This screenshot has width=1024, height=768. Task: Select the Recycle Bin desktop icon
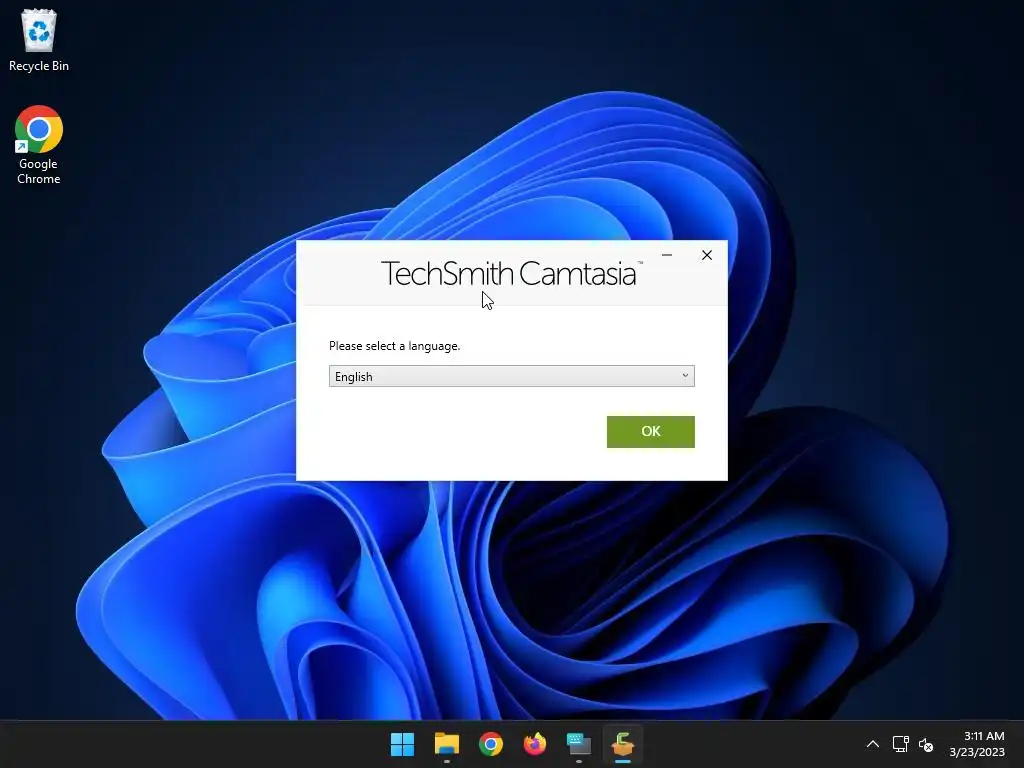coord(39,40)
